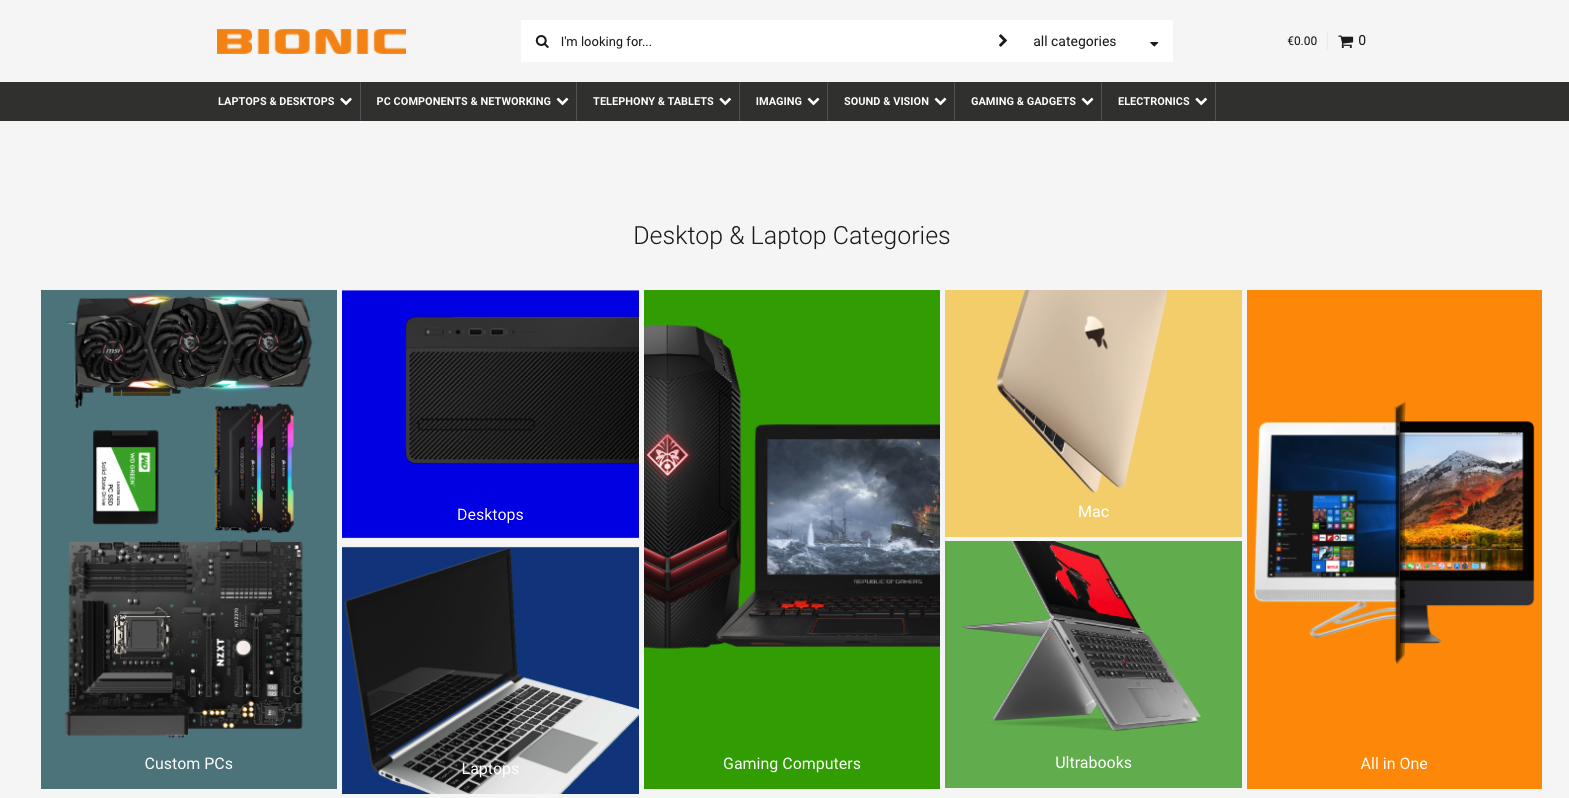Open the Custom PCs category tile
Viewport: 1569px width, 798px height.
tap(189, 539)
